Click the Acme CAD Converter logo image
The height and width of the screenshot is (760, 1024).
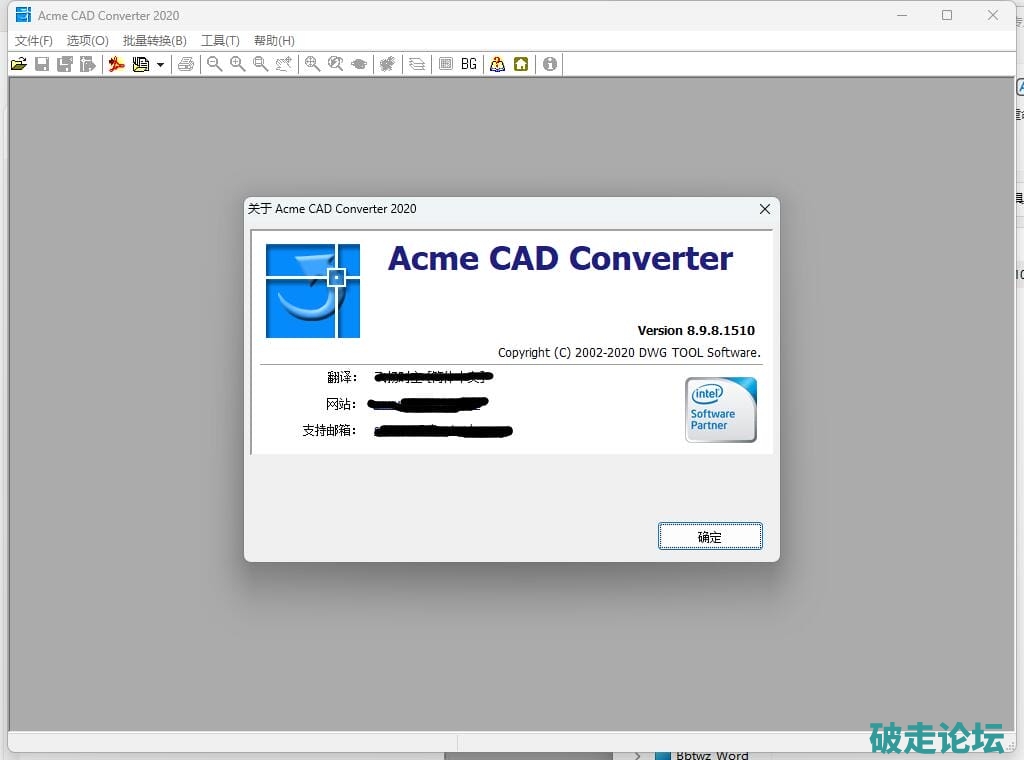tap(313, 291)
